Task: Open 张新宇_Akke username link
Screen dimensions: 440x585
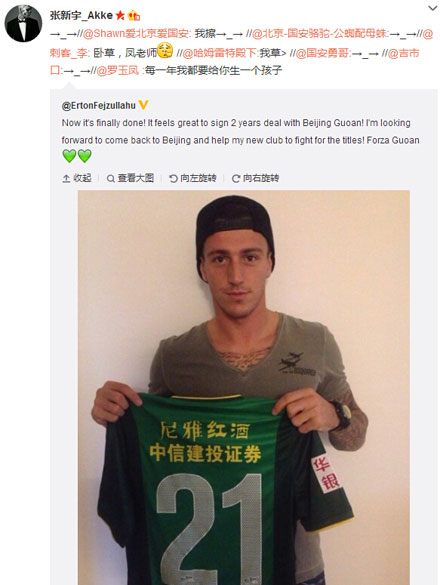Action: [x=81, y=15]
